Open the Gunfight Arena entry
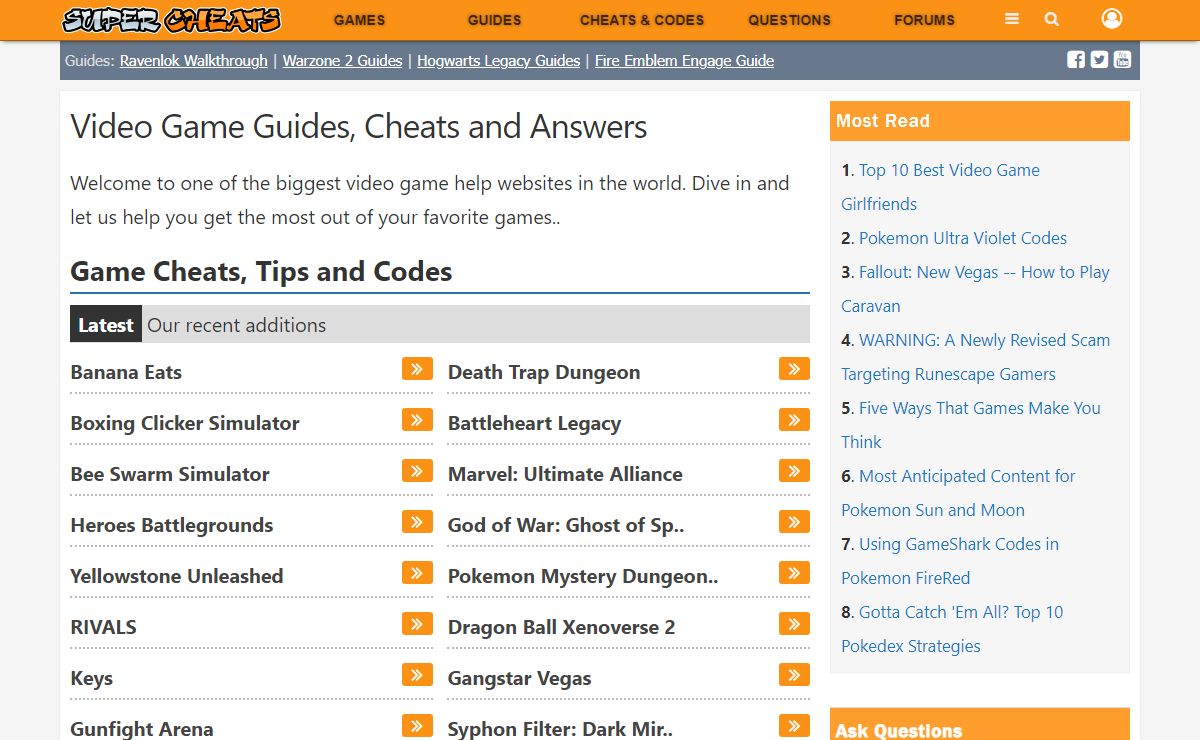The image size is (1200, 740). [x=142, y=729]
